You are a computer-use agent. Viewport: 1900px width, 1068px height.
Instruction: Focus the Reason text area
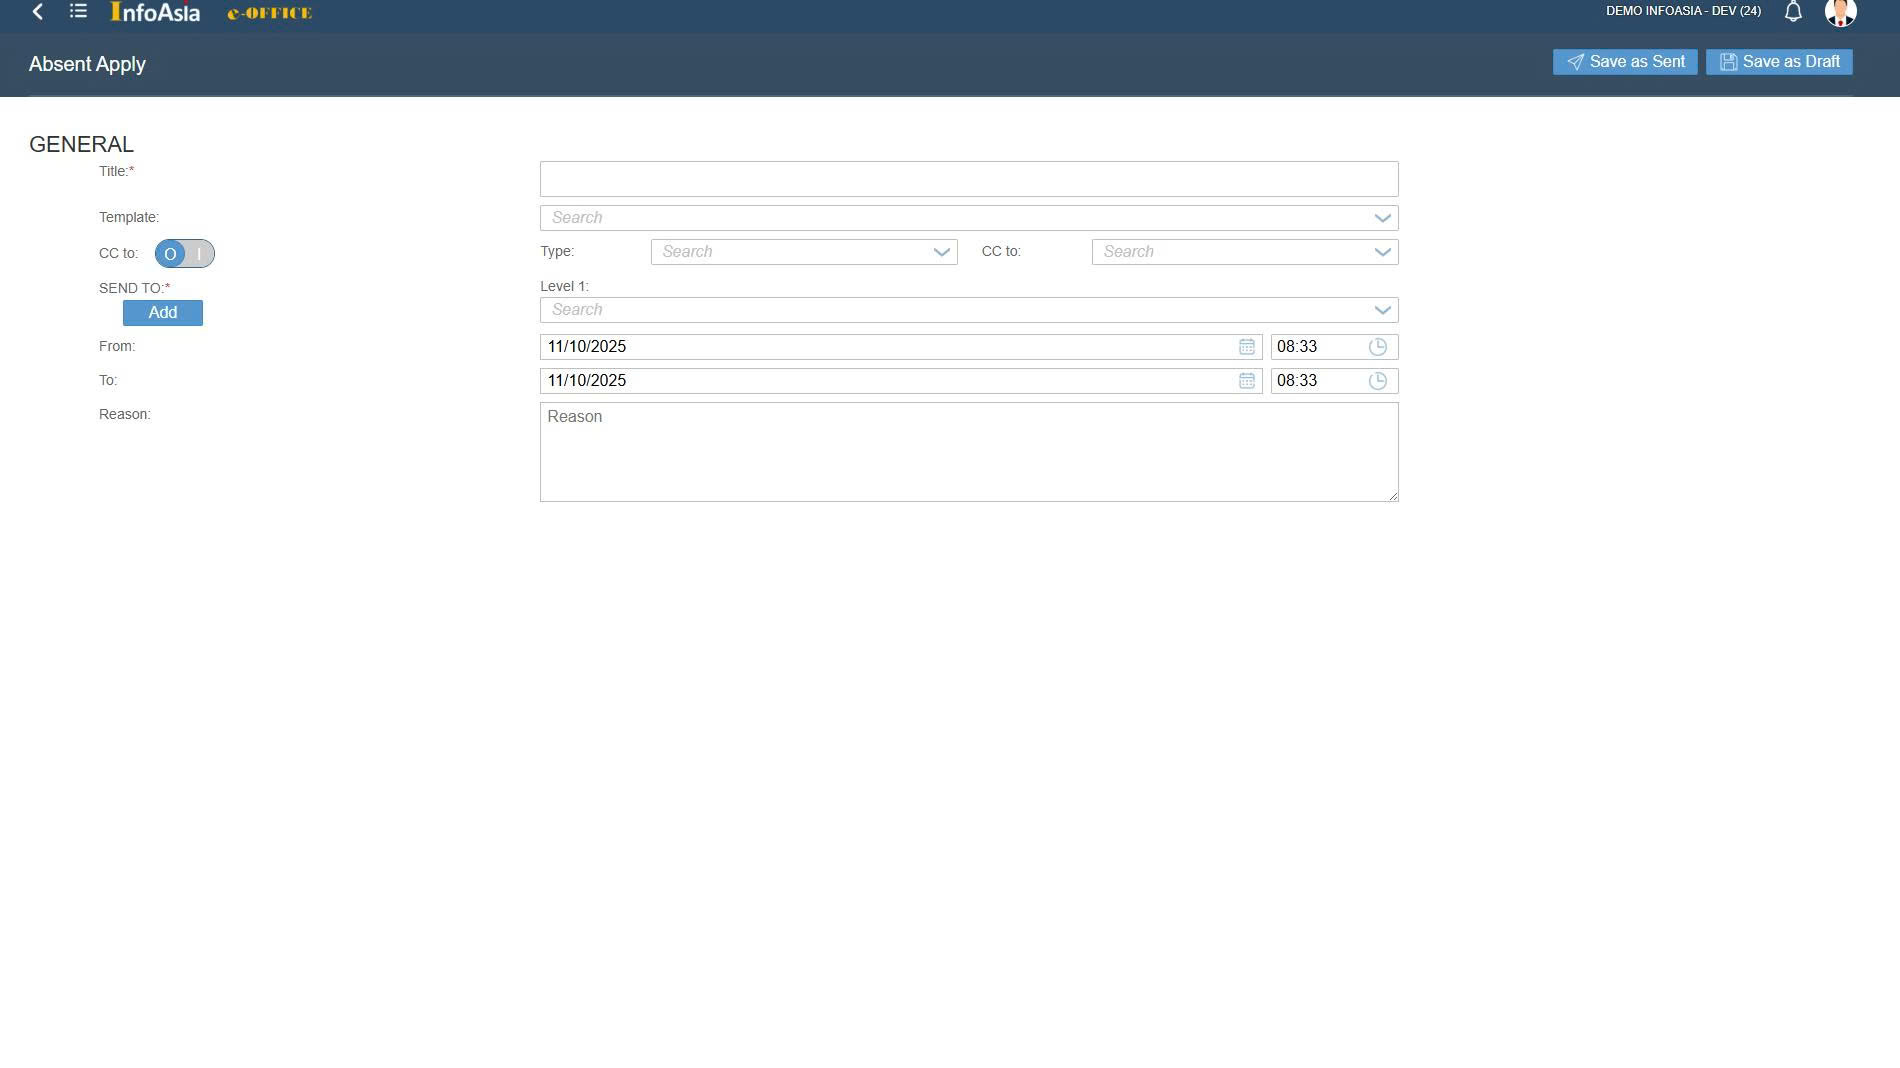pos(968,452)
